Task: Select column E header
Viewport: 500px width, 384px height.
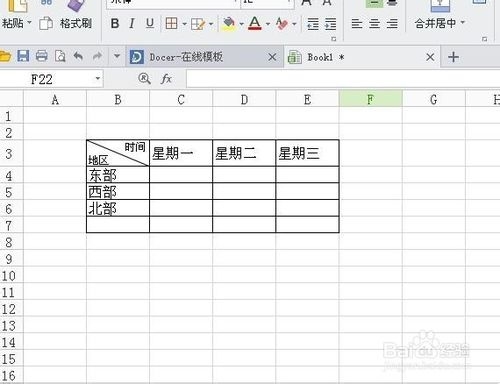Action: coord(307,99)
